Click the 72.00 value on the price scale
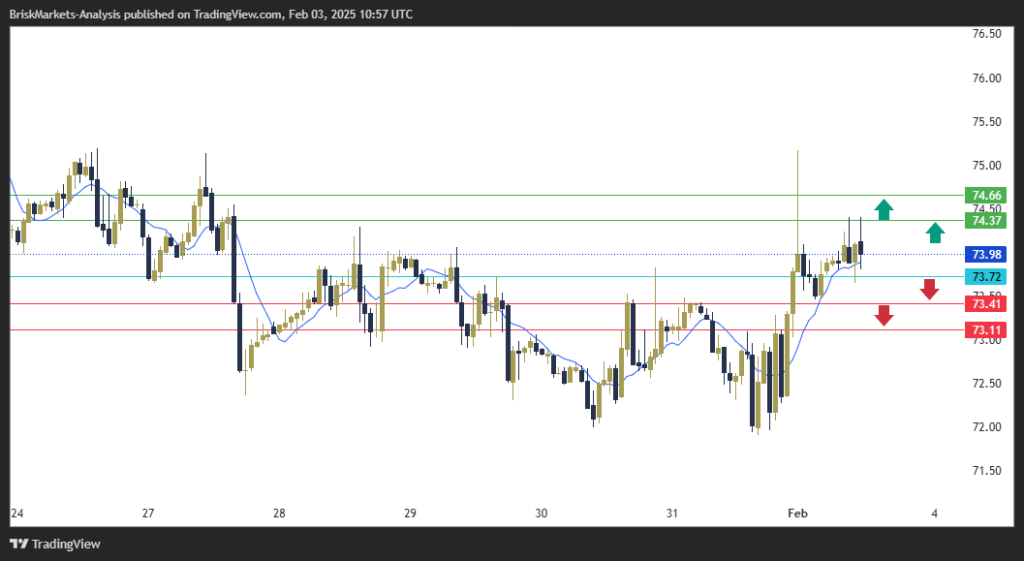Image resolution: width=1024 pixels, height=561 pixels. point(986,427)
